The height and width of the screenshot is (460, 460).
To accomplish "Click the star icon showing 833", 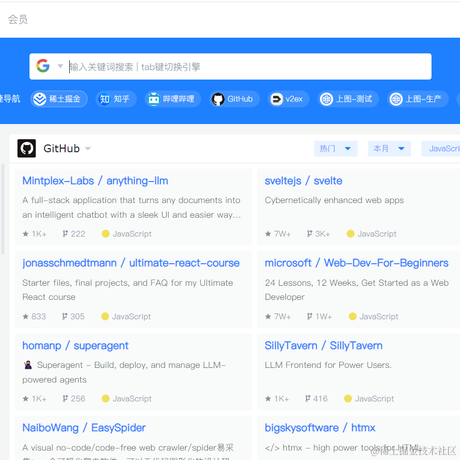I will 25,316.
